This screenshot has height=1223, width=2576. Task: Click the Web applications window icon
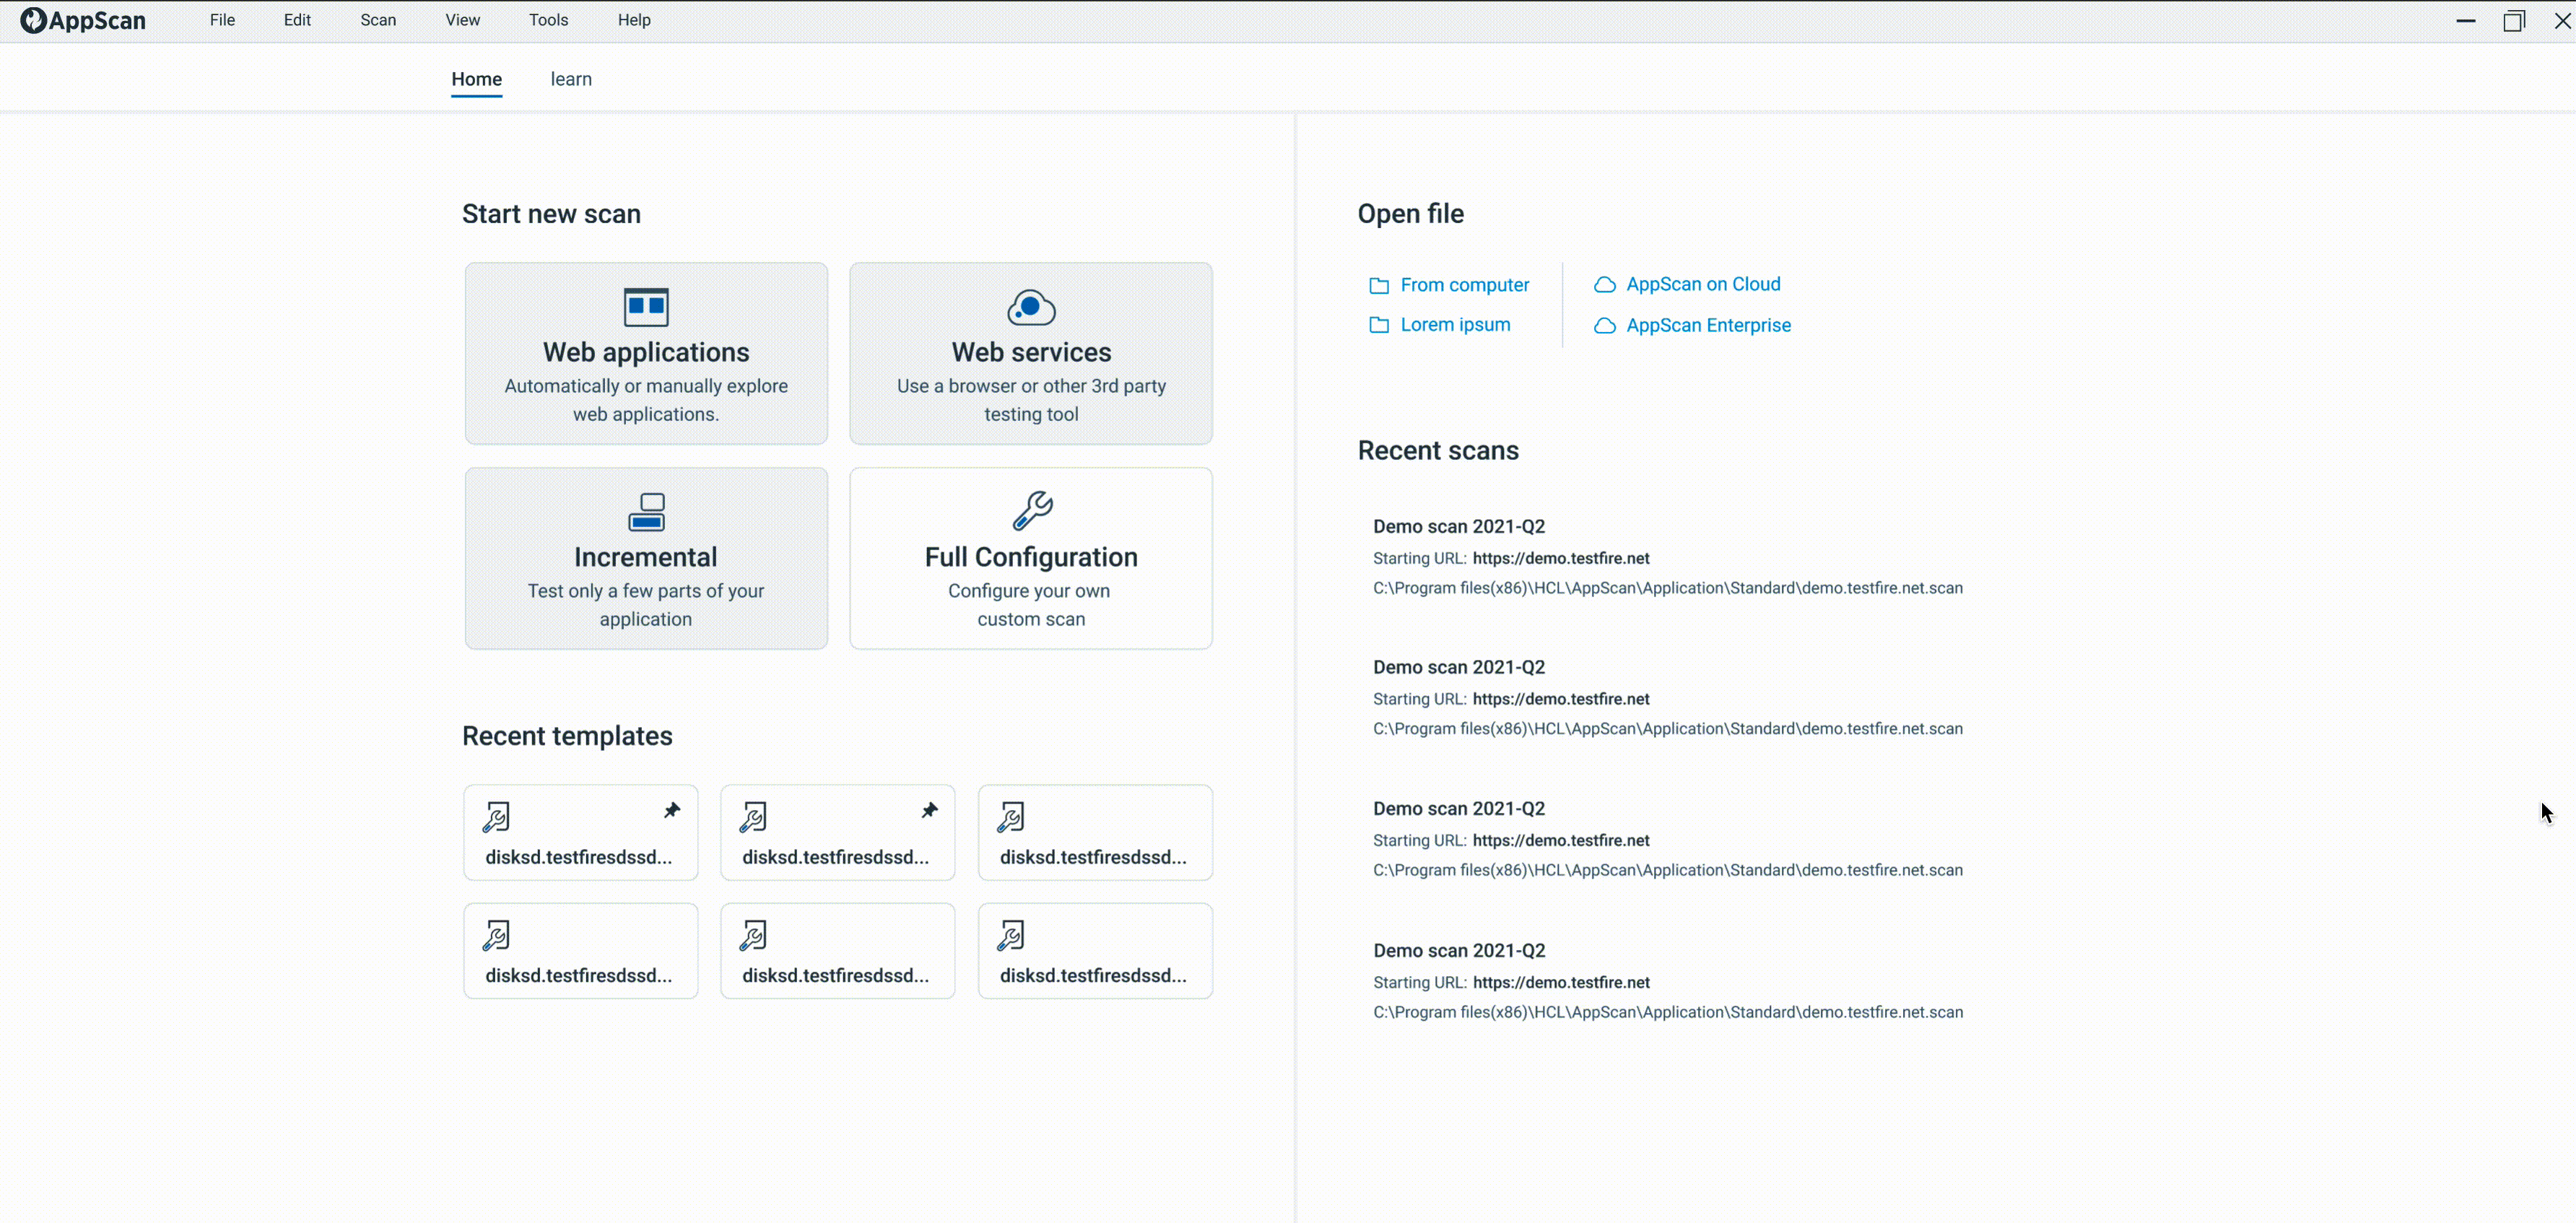click(x=646, y=307)
